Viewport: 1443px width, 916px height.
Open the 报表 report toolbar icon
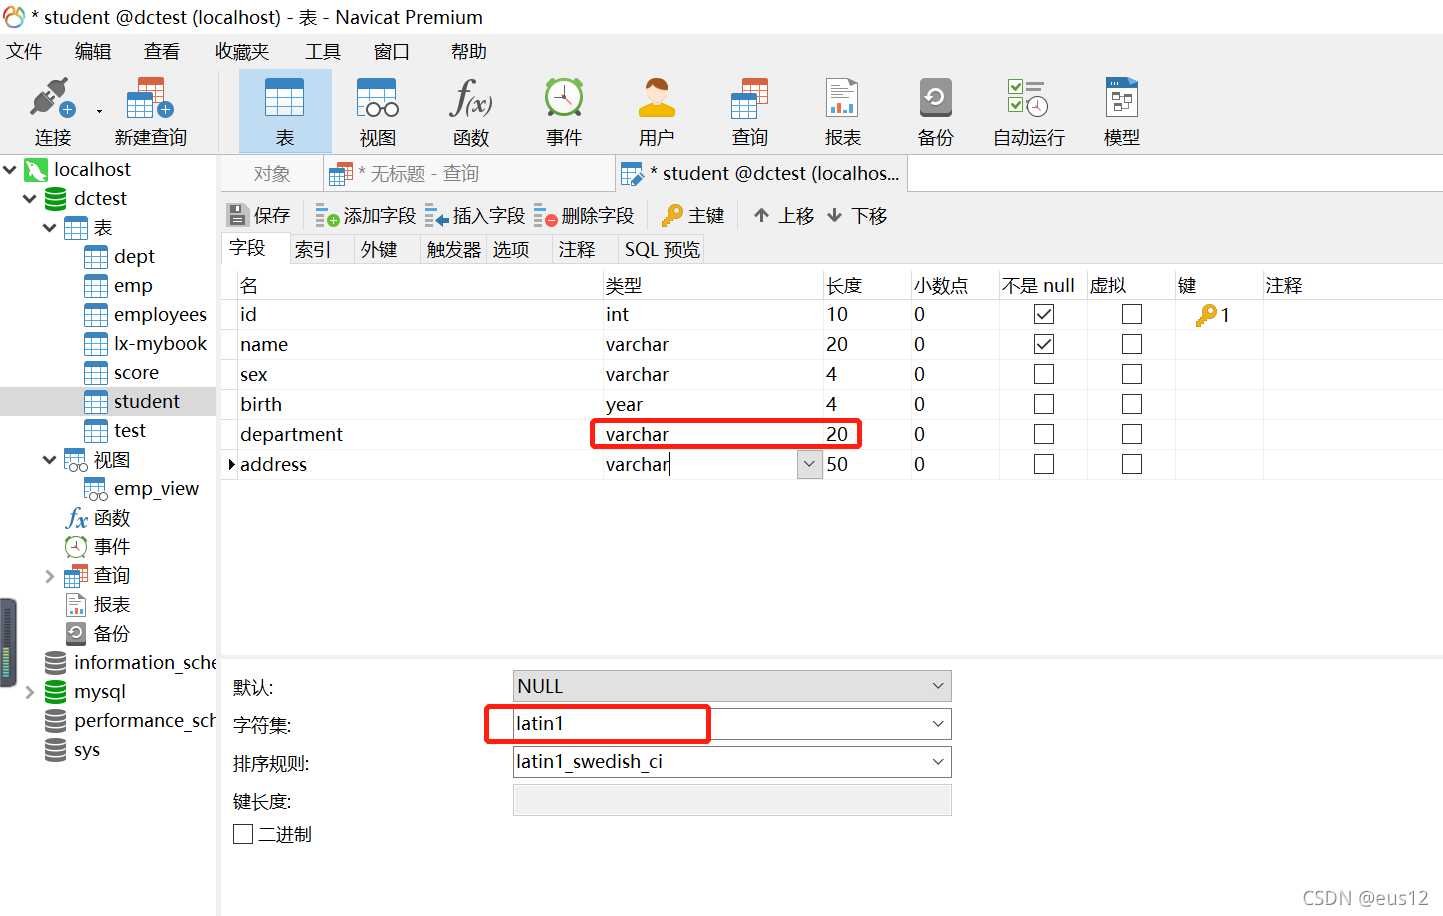(843, 111)
